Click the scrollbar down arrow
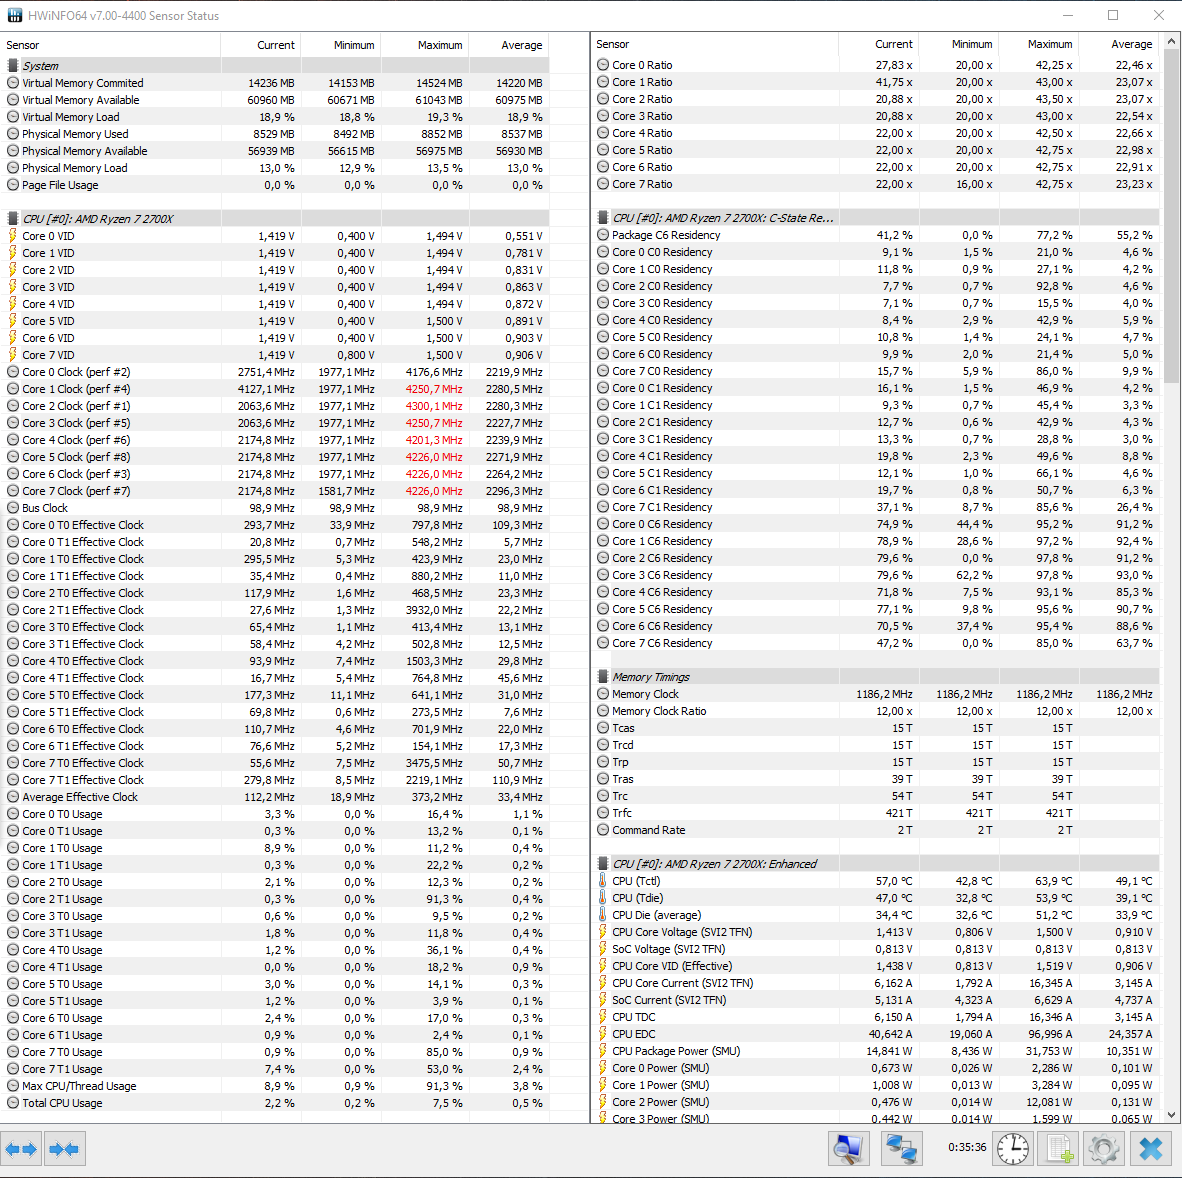Viewport: 1182px width, 1178px height. click(1171, 1115)
